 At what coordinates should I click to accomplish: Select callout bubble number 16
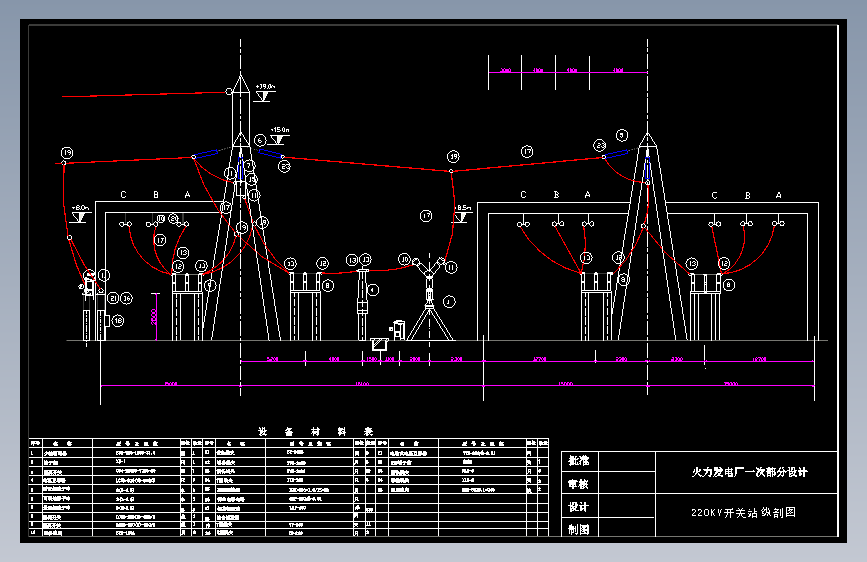click(x=127, y=298)
